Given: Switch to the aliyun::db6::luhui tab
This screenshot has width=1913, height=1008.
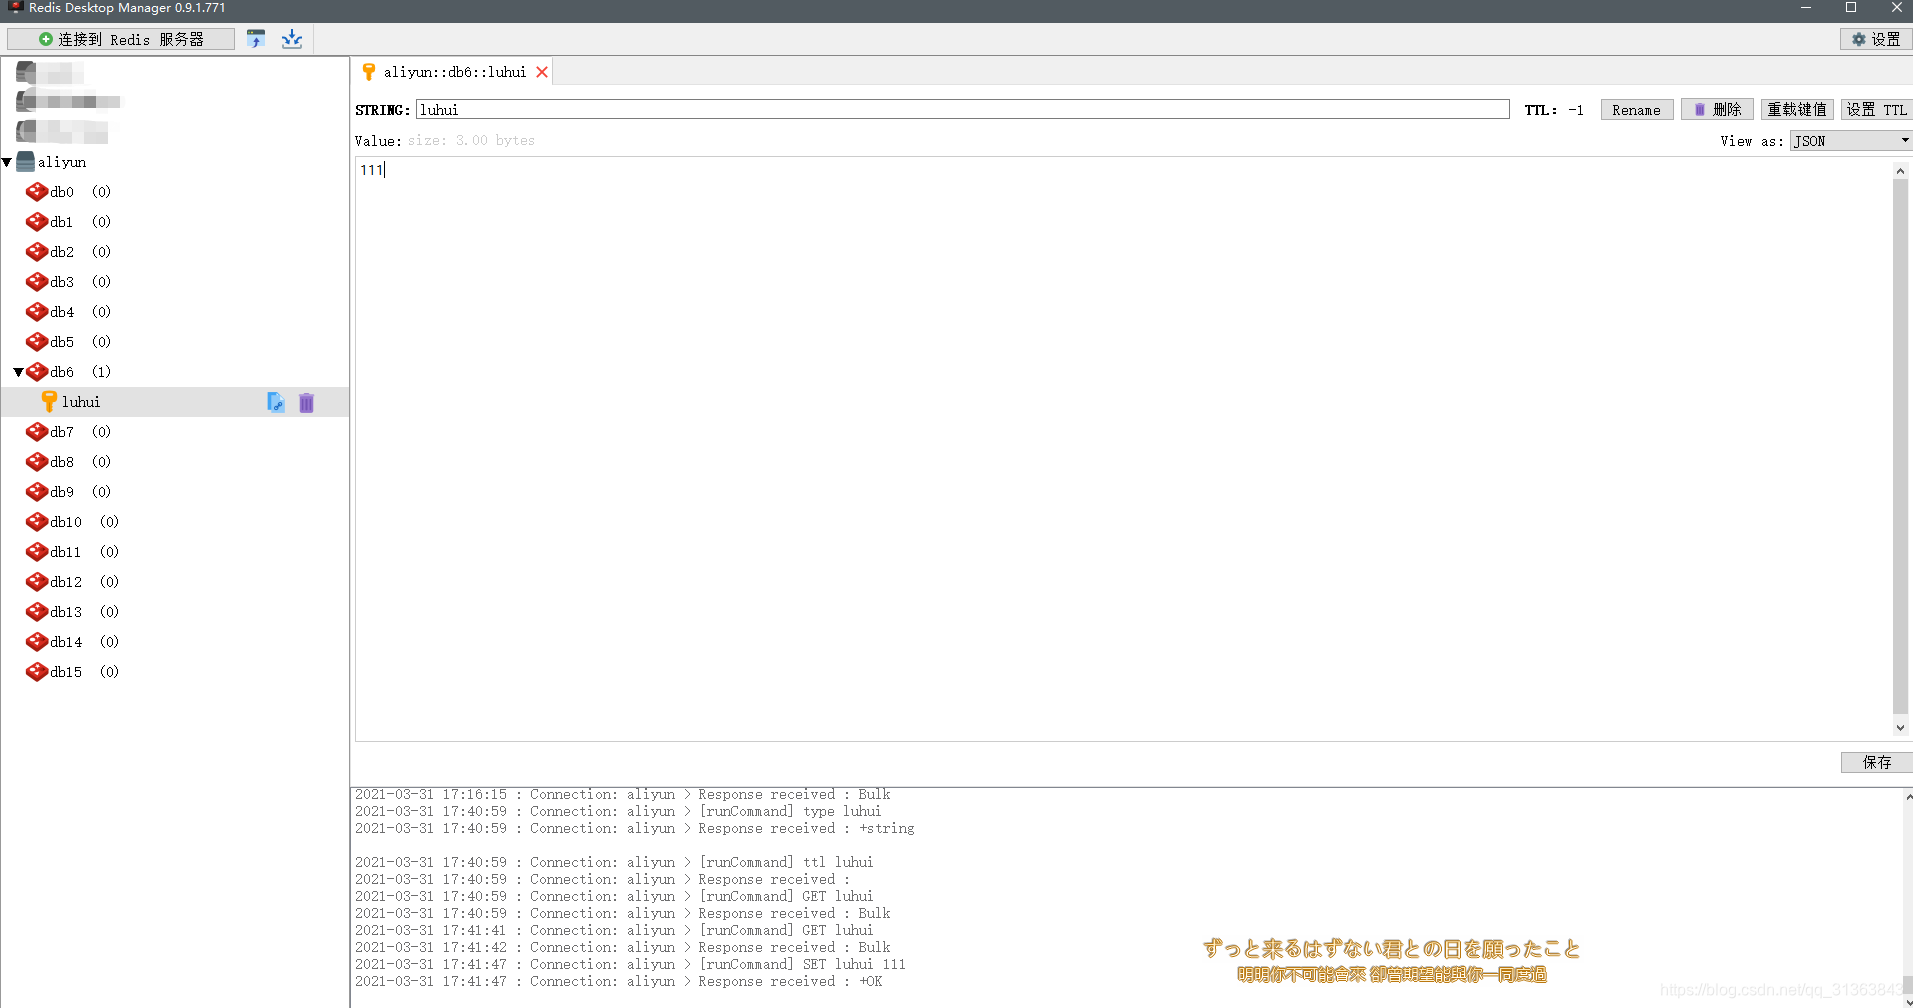Looking at the screenshot, I should coord(454,72).
